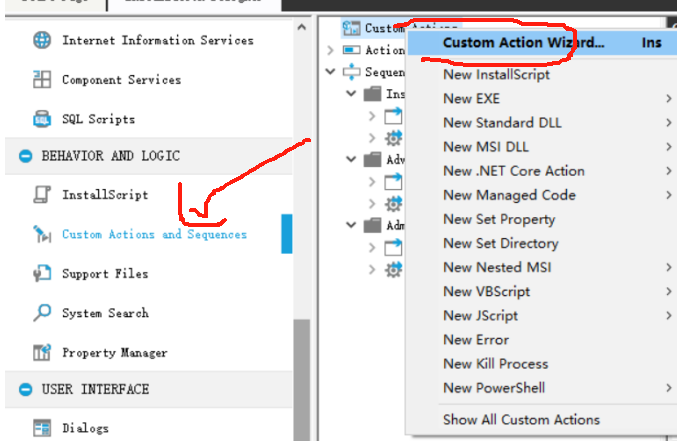
Task: Click the Adv folder icon in tree
Action: tap(372, 159)
